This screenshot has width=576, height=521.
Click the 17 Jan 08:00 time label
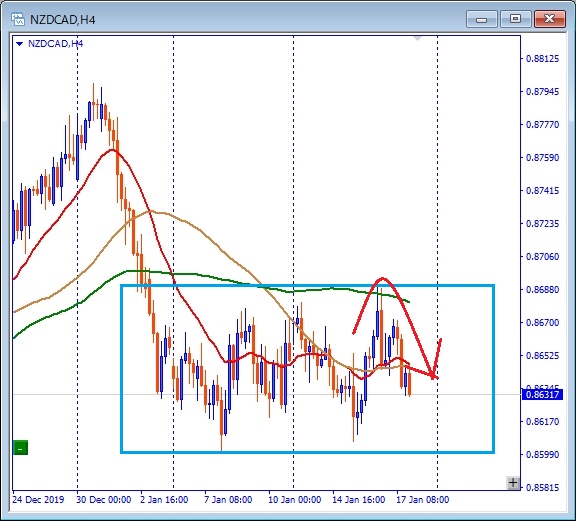pos(422,500)
